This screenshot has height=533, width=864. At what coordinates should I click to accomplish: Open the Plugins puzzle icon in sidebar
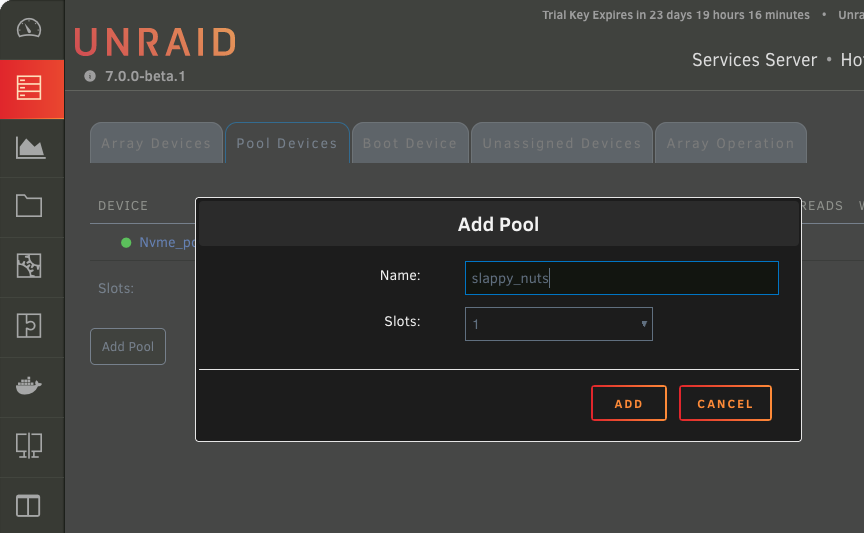coord(29,266)
